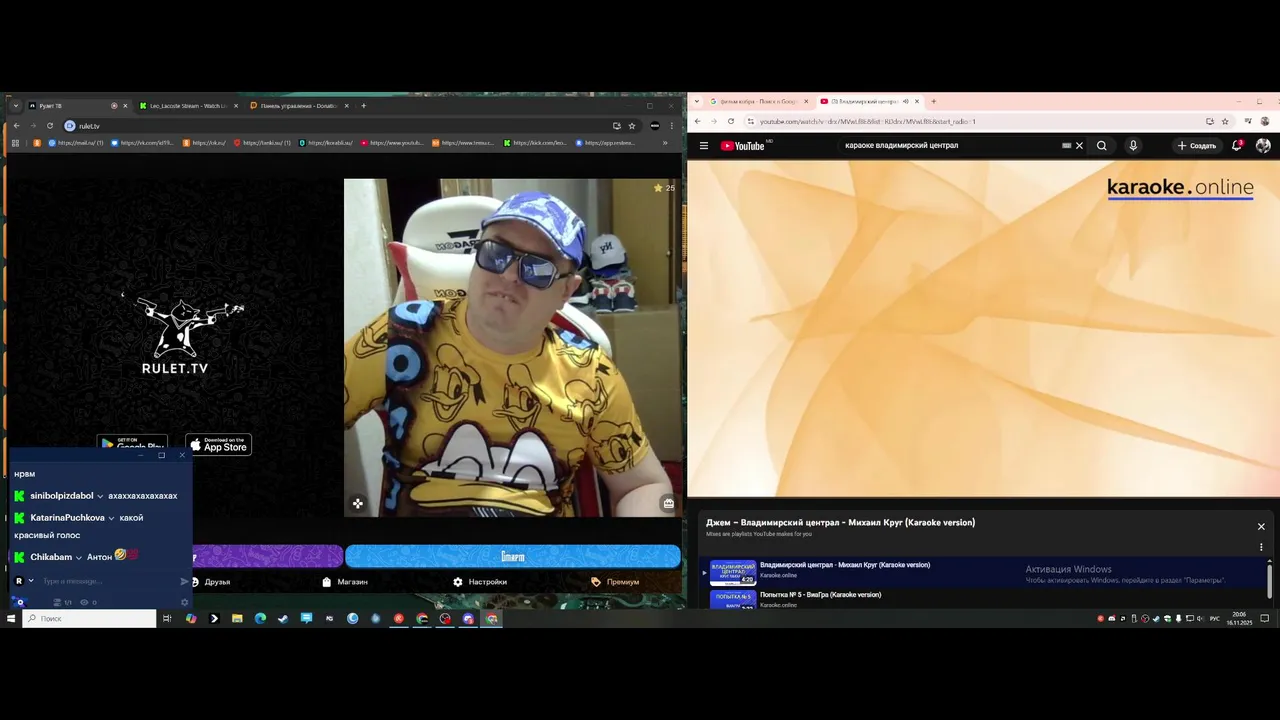This screenshot has width=1280, height=720.
Task: Open Магазин in the rulet.tv bottom menu
Action: click(x=345, y=582)
